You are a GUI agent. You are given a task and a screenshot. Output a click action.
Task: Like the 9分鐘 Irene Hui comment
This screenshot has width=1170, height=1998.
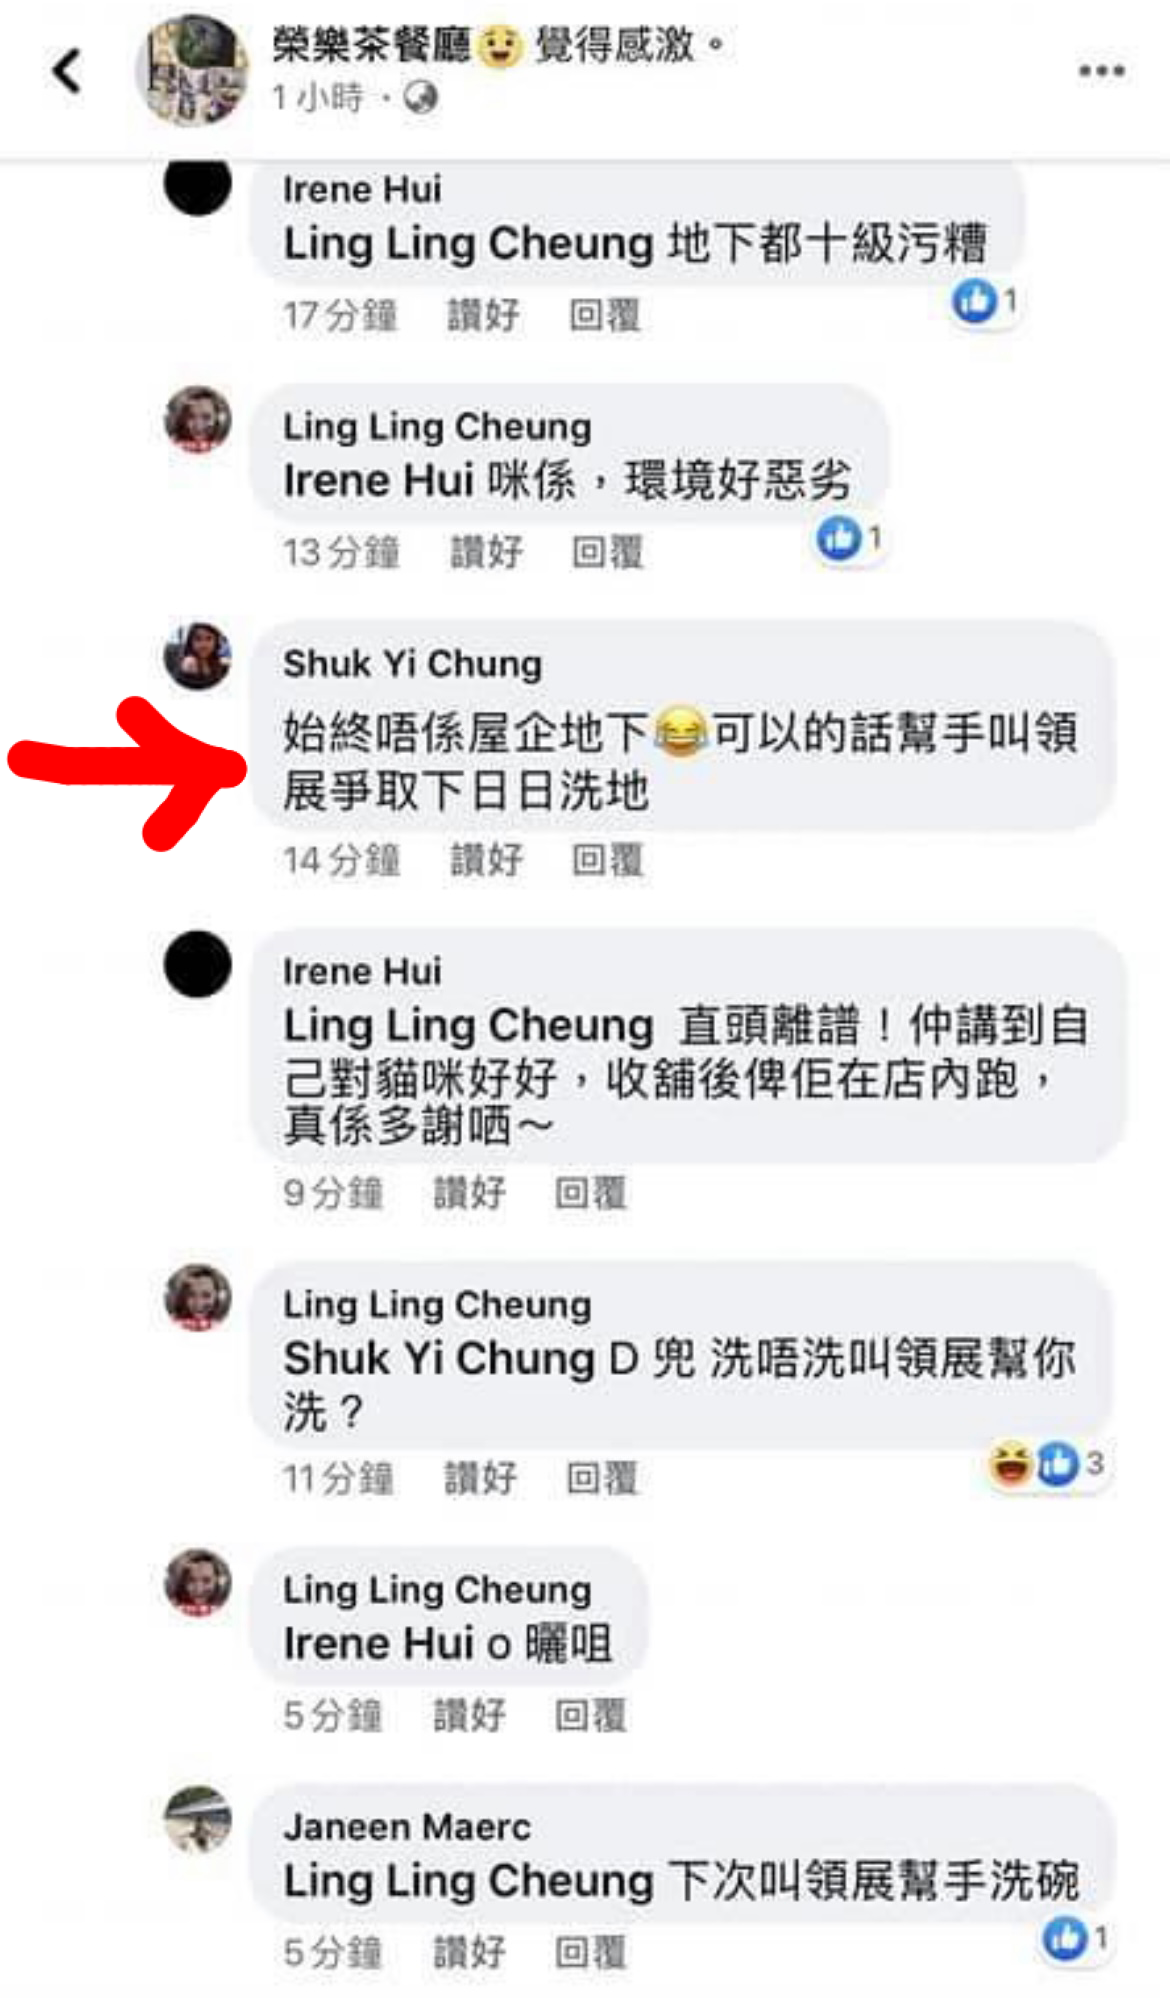469,1193
